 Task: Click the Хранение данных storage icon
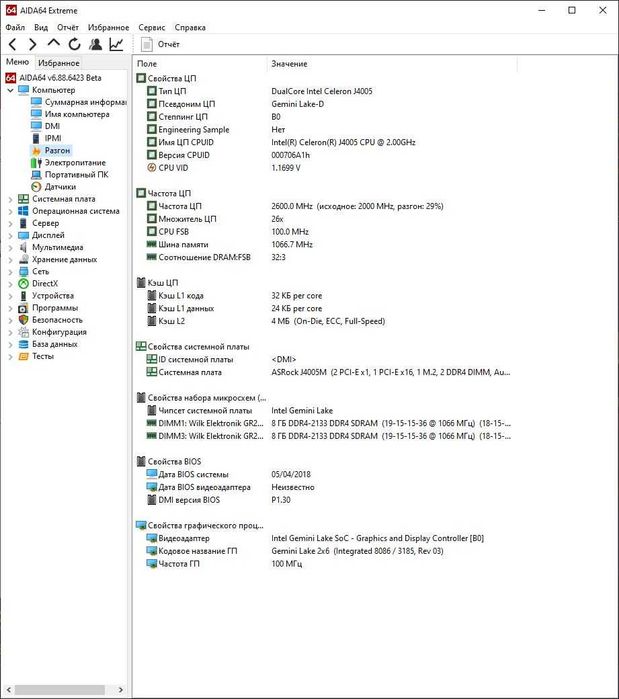(23, 259)
